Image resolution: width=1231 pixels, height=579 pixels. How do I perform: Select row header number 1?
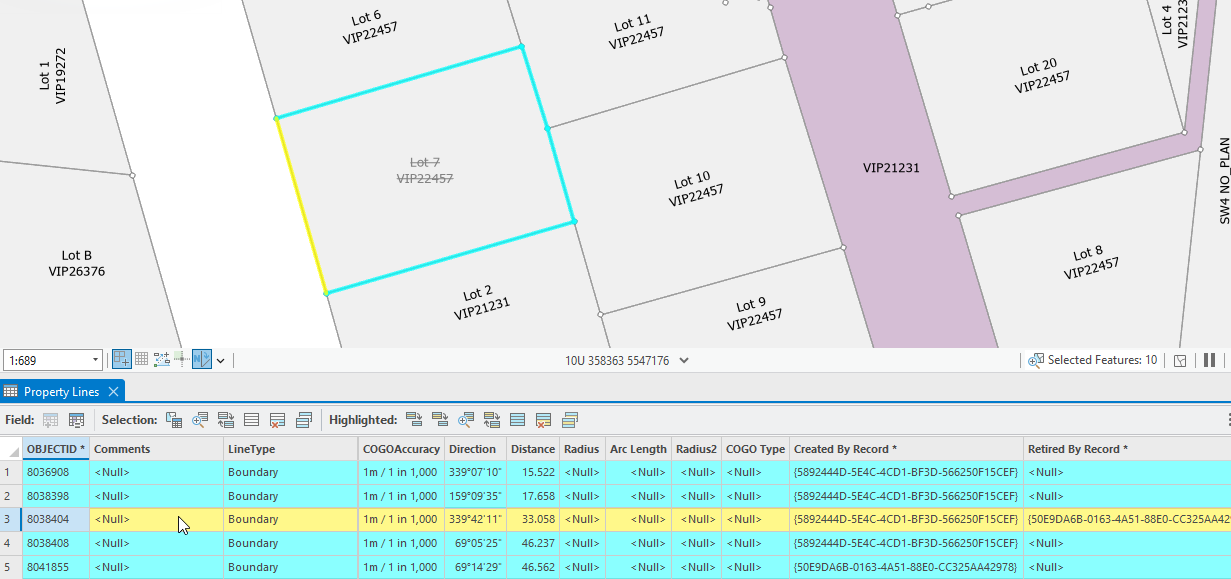10,471
